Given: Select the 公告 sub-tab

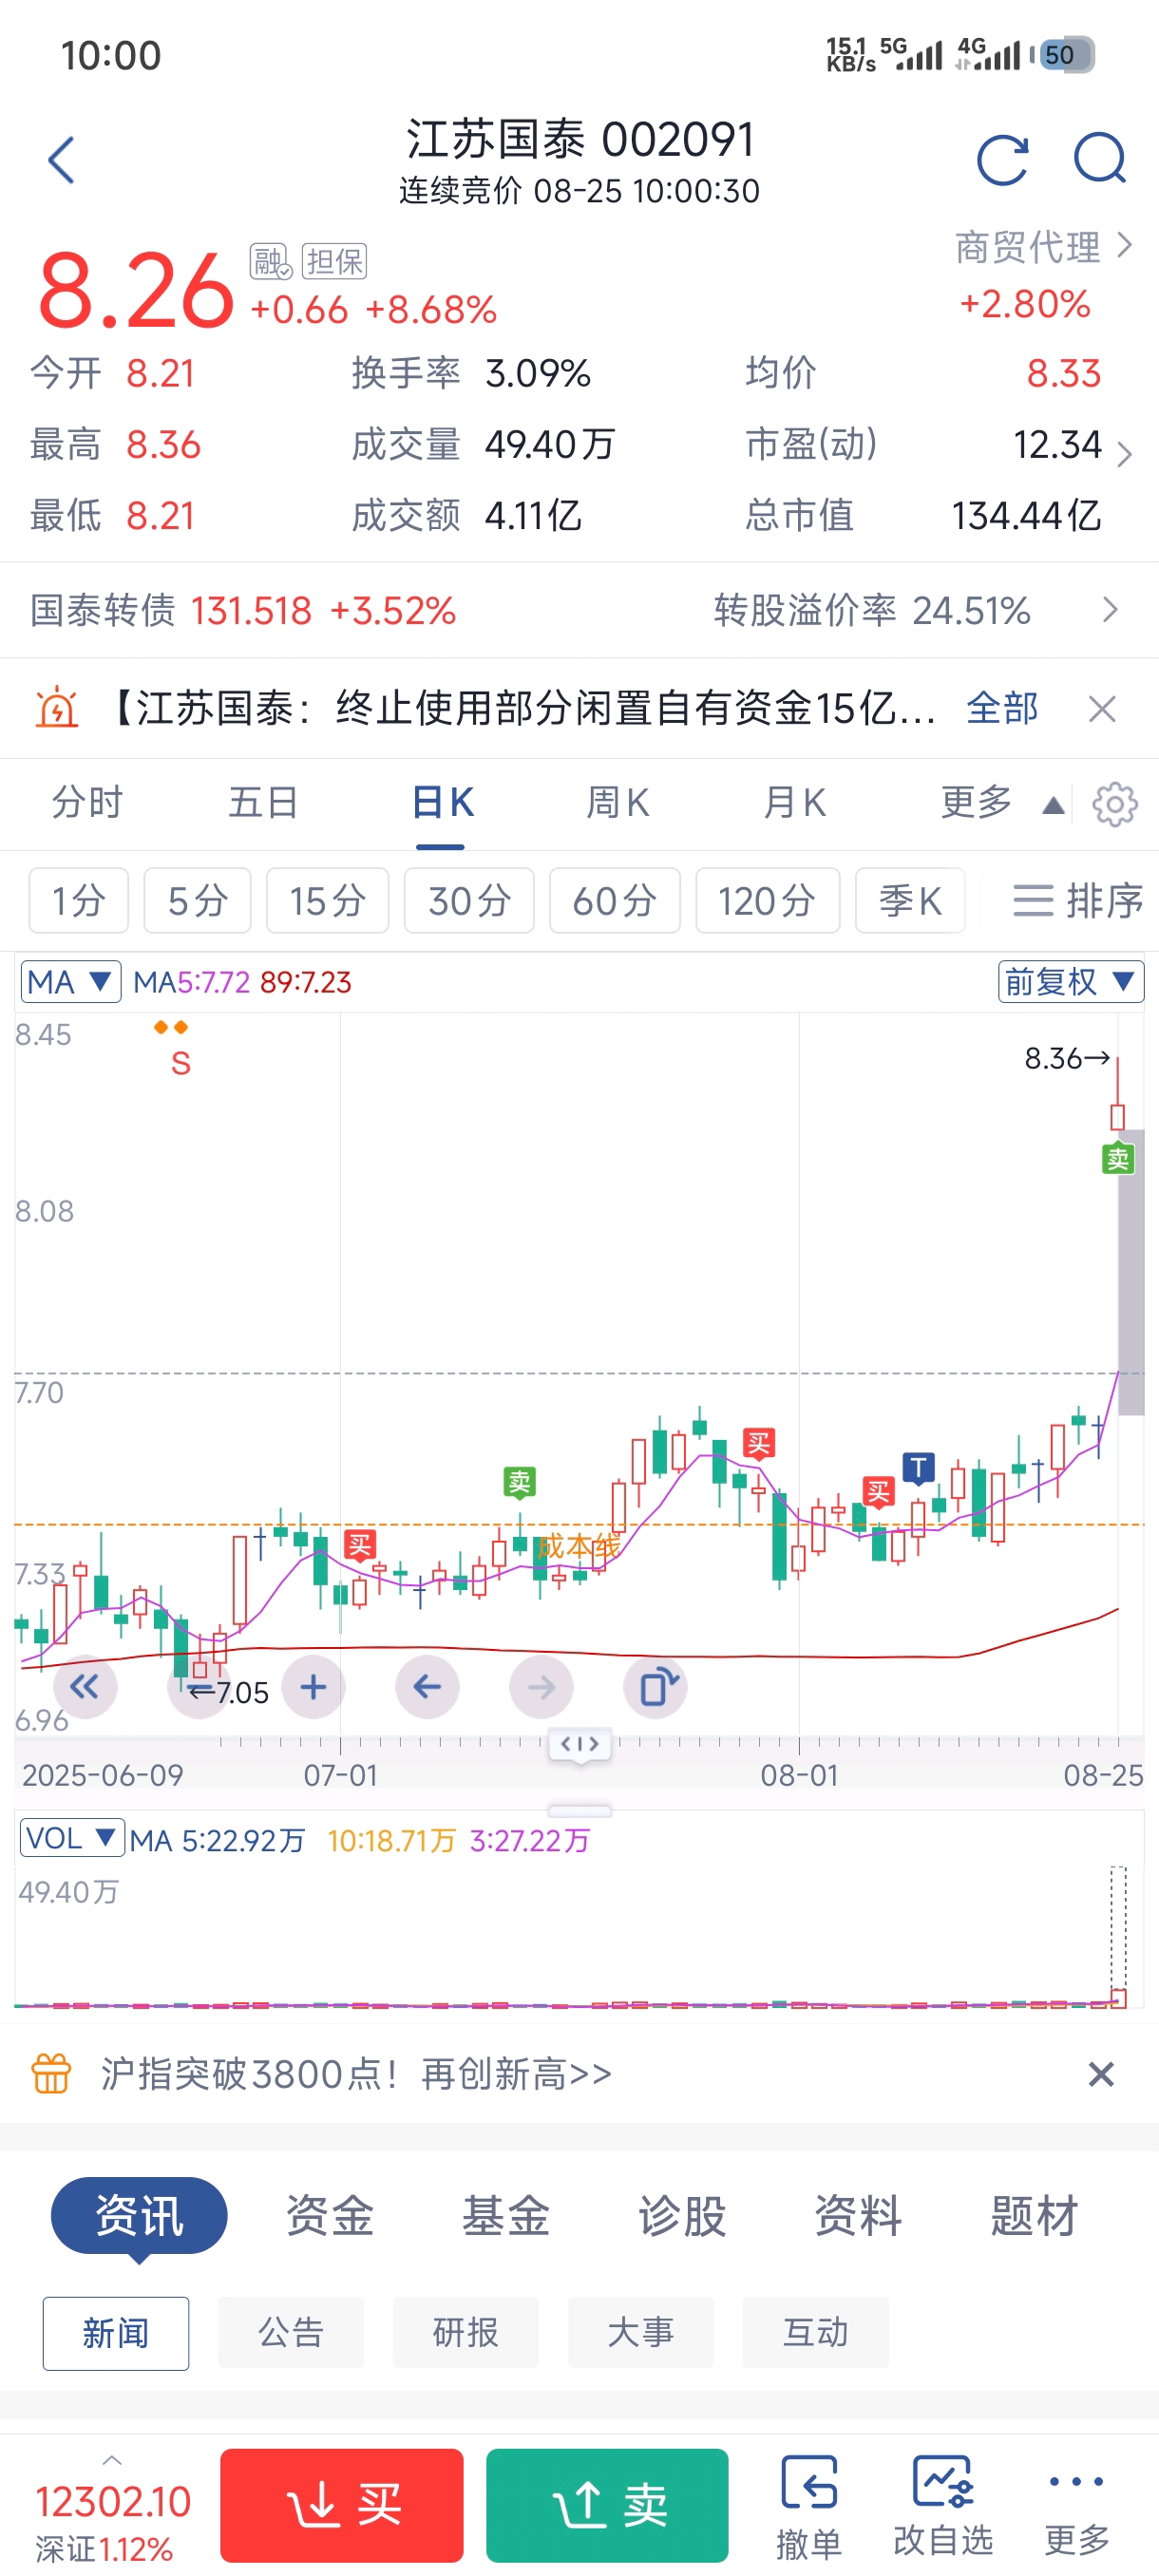Looking at the screenshot, I should pos(291,2334).
